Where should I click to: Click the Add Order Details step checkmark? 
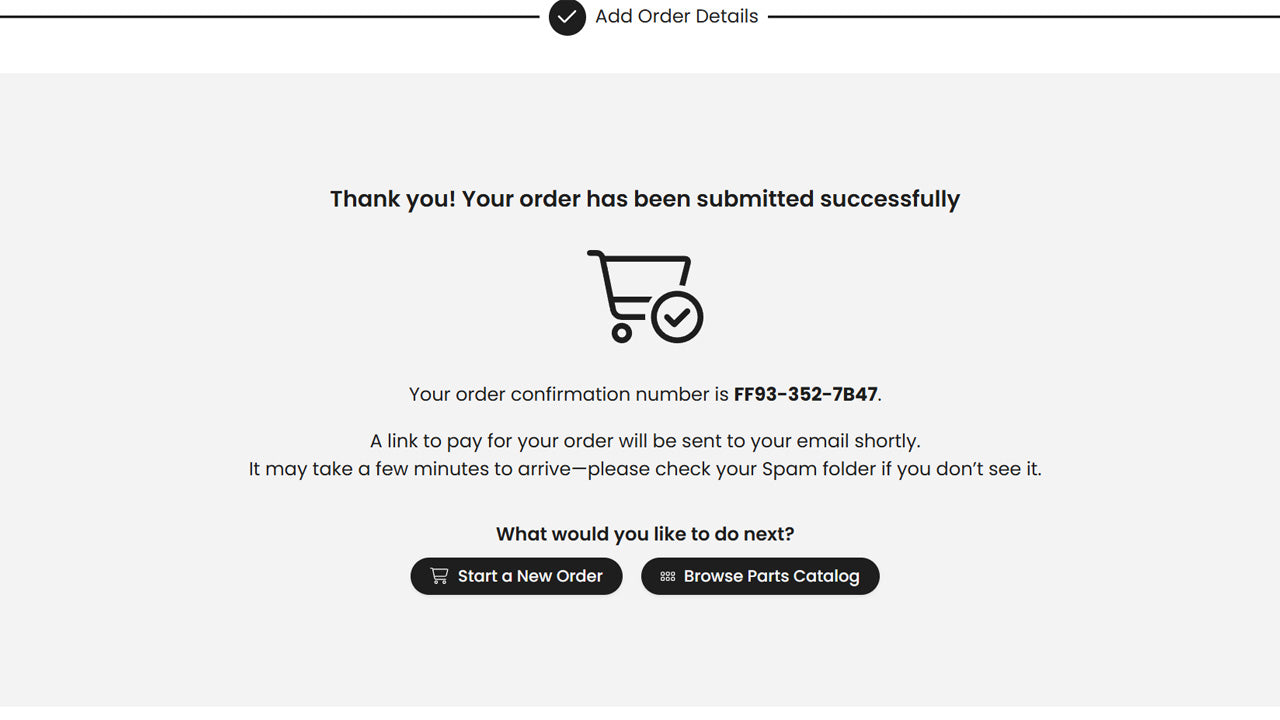coord(567,17)
